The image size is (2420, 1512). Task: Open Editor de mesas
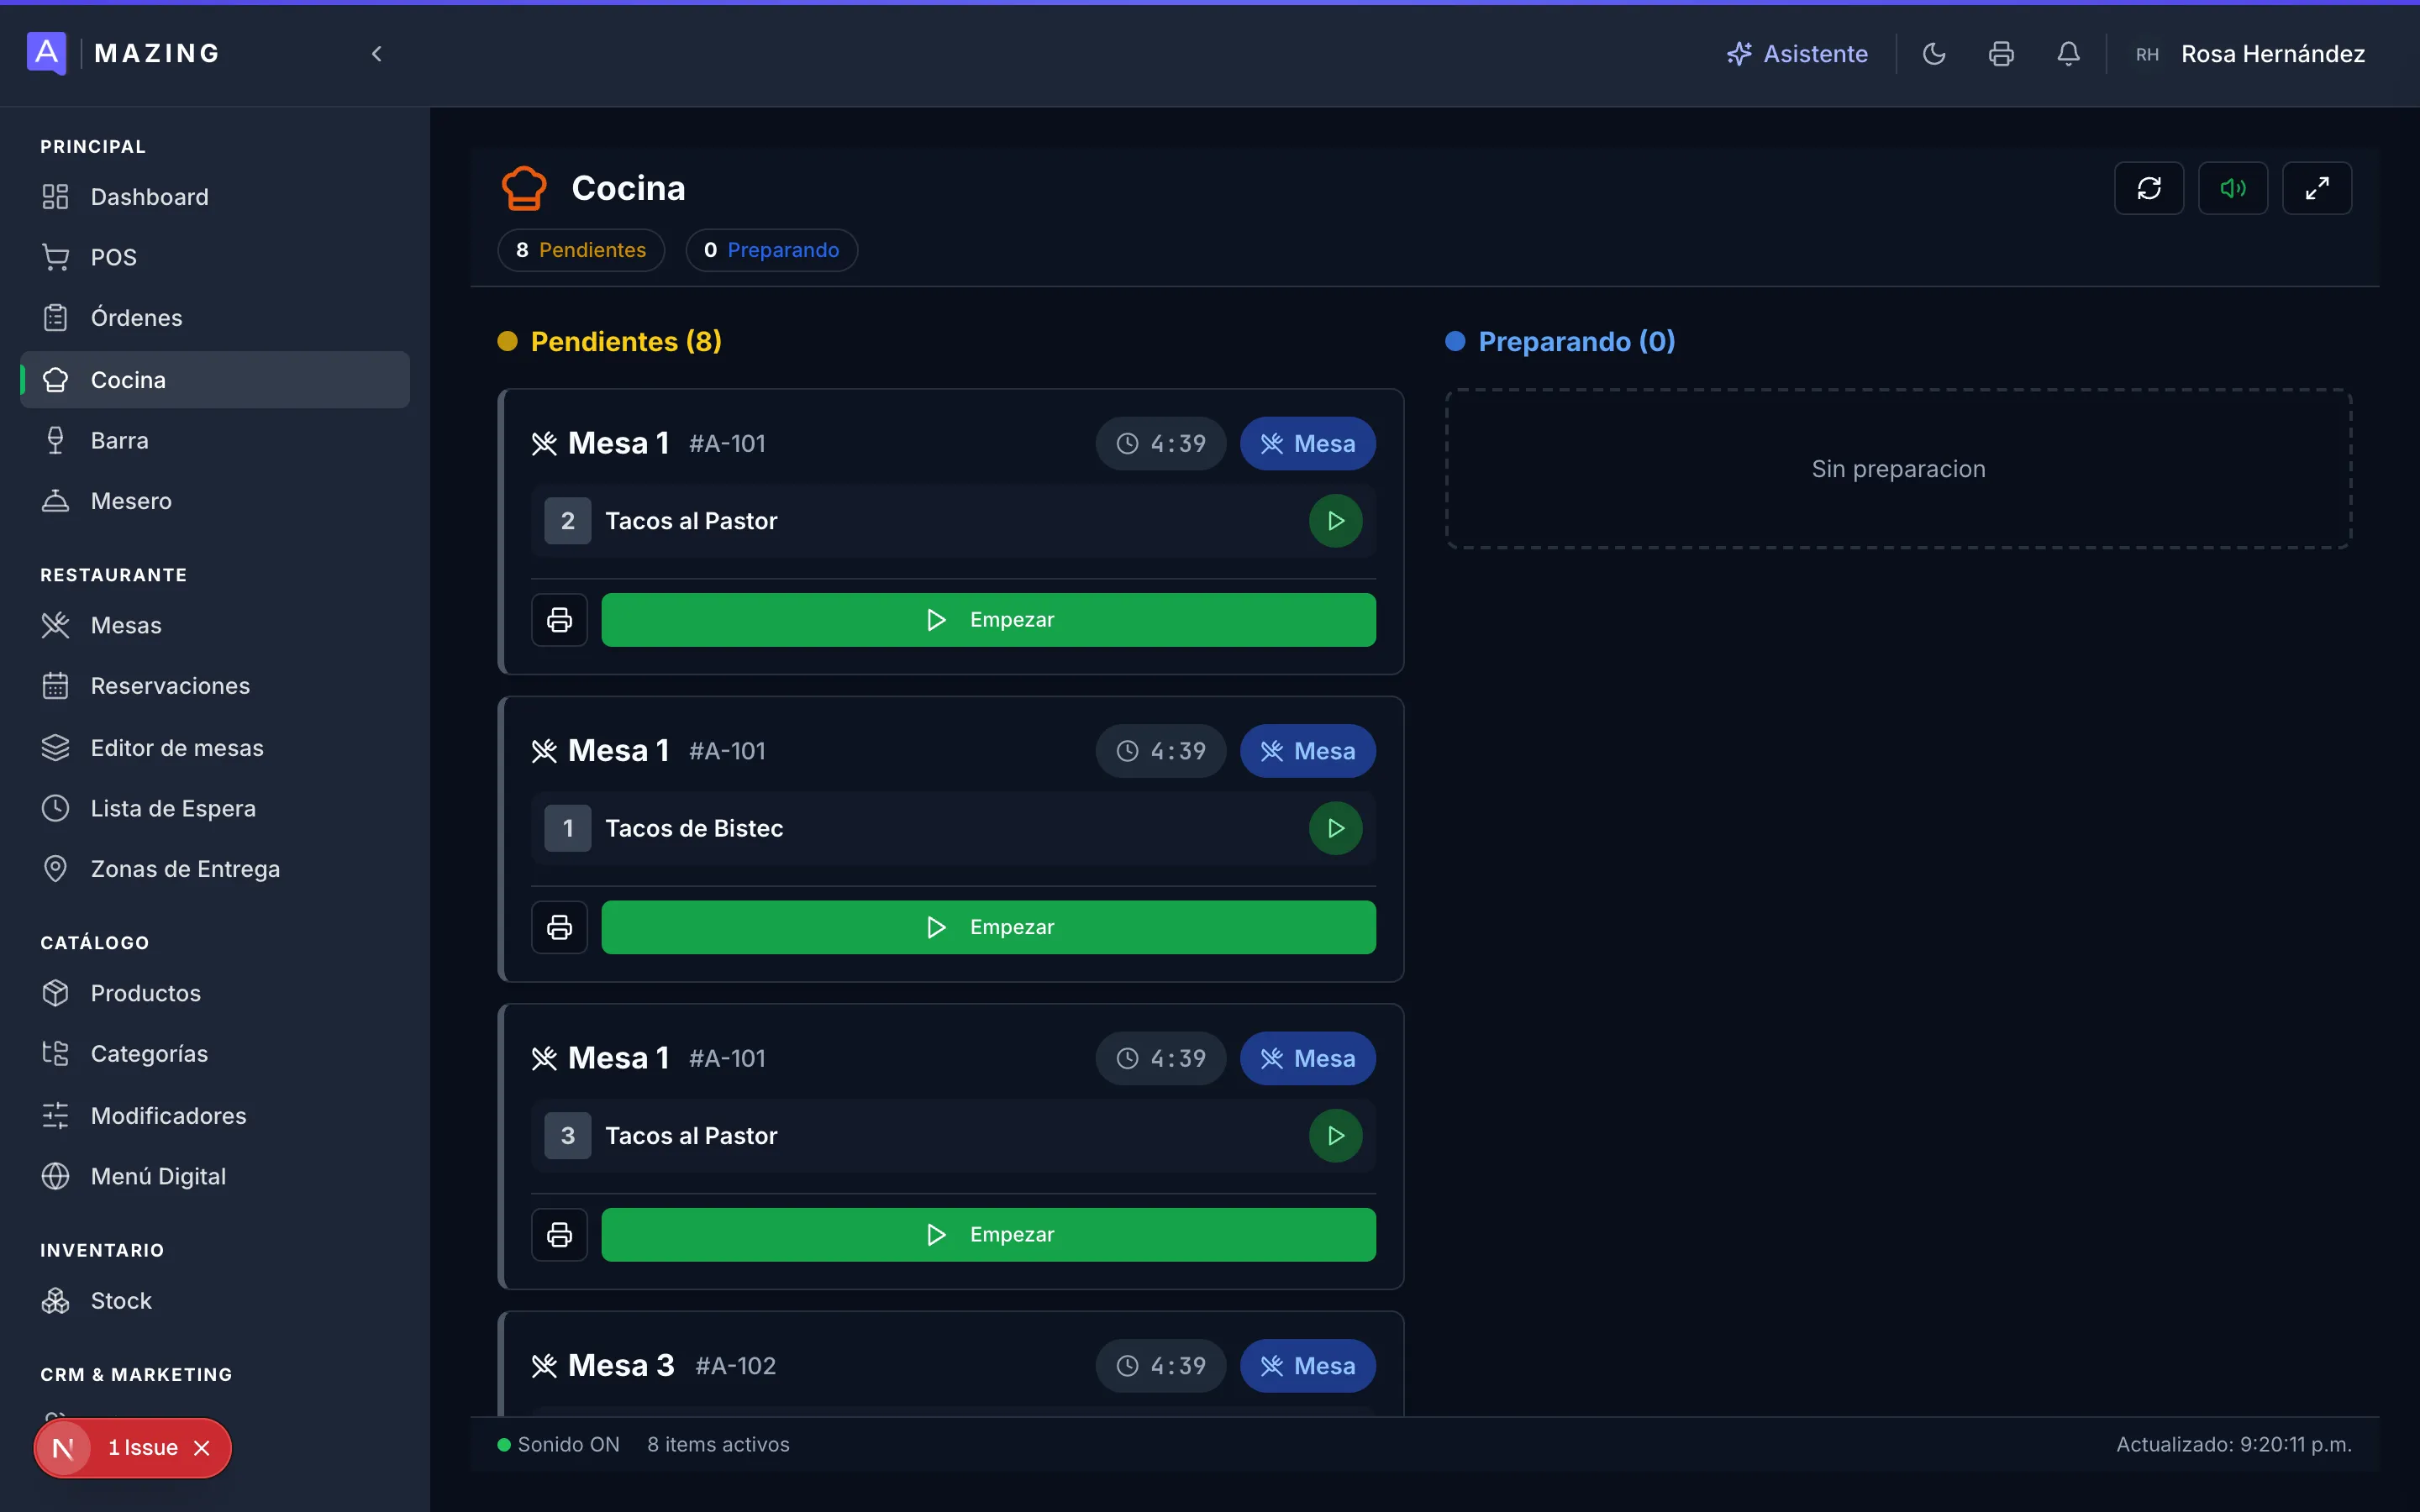pyautogui.click(x=215, y=748)
